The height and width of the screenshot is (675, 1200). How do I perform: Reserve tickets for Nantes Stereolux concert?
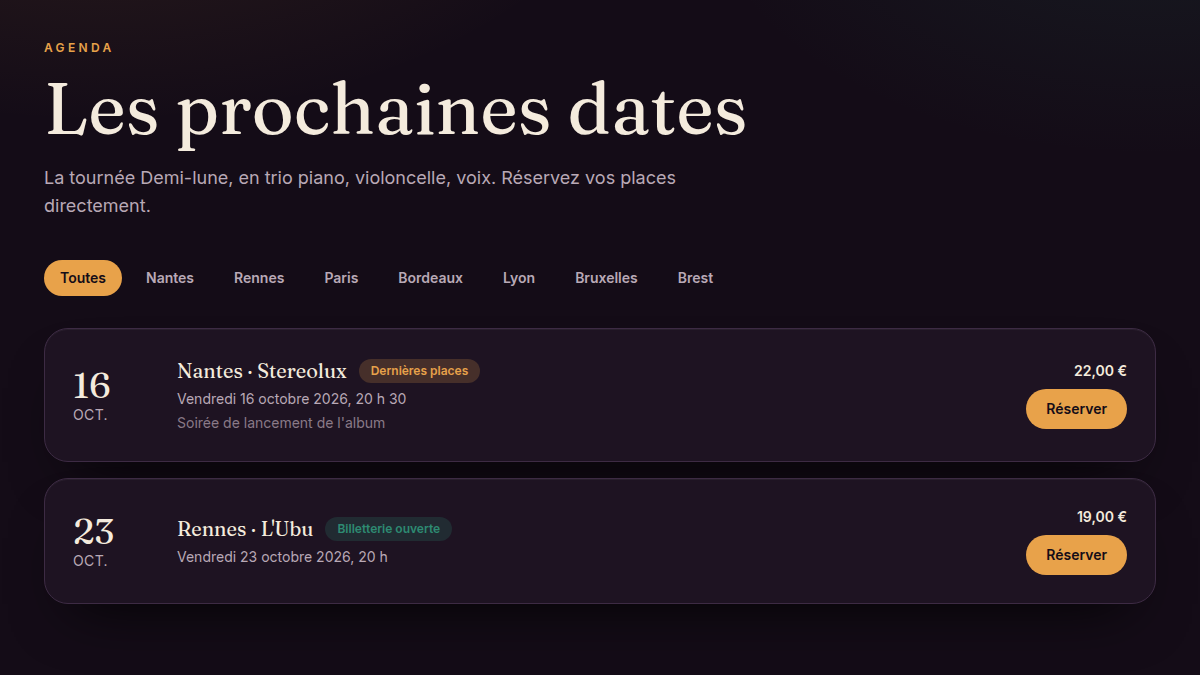pyautogui.click(x=1076, y=409)
